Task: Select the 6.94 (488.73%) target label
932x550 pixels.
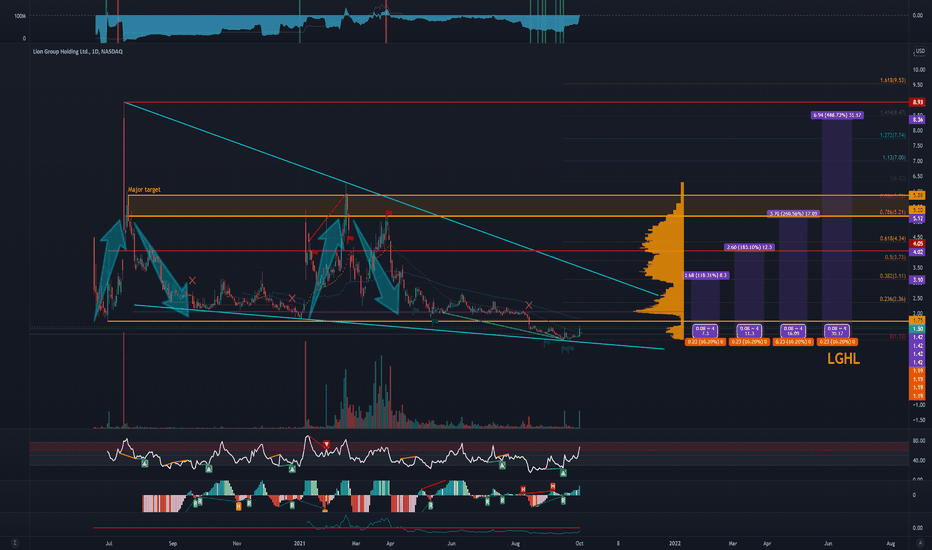Action: tap(837, 115)
